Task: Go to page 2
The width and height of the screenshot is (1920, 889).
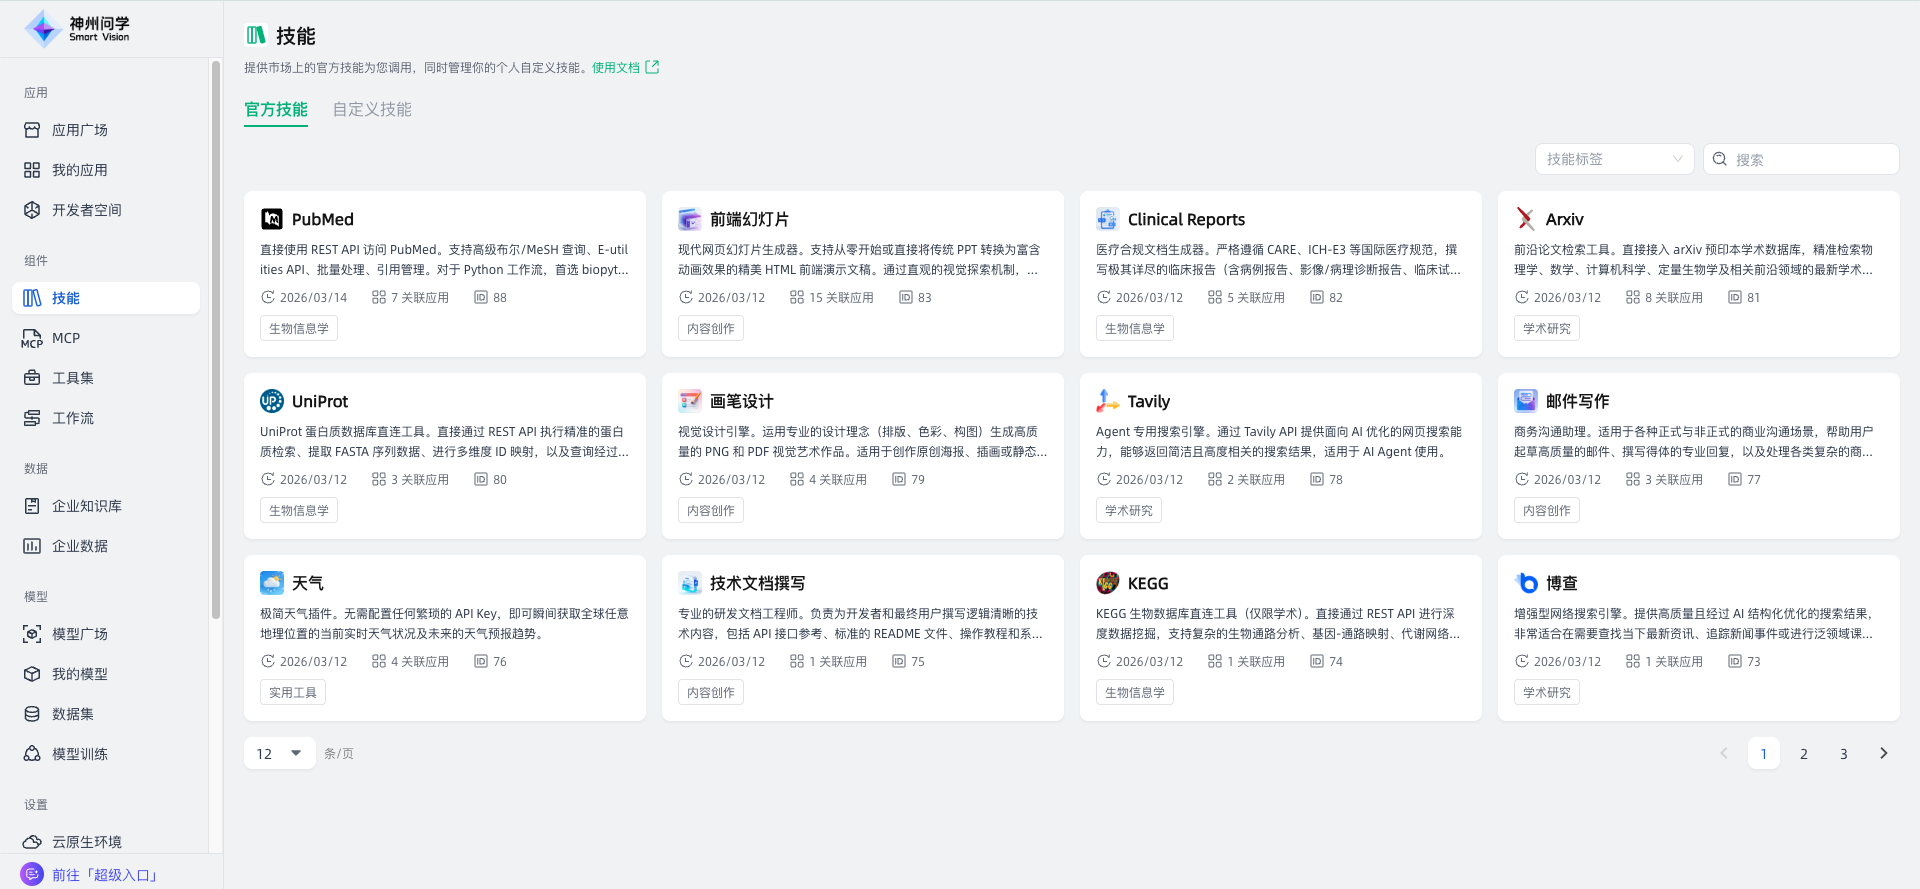Action: point(1803,754)
